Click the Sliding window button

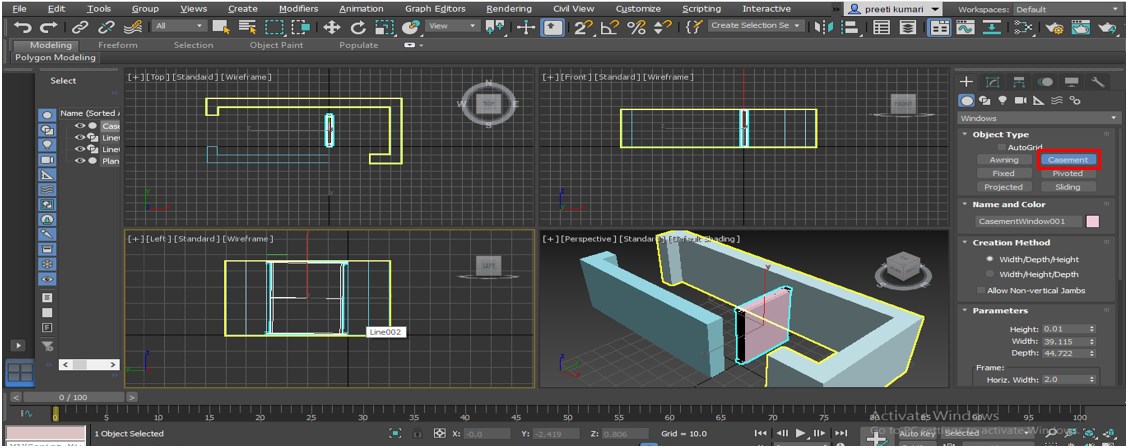pyautogui.click(x=1067, y=187)
